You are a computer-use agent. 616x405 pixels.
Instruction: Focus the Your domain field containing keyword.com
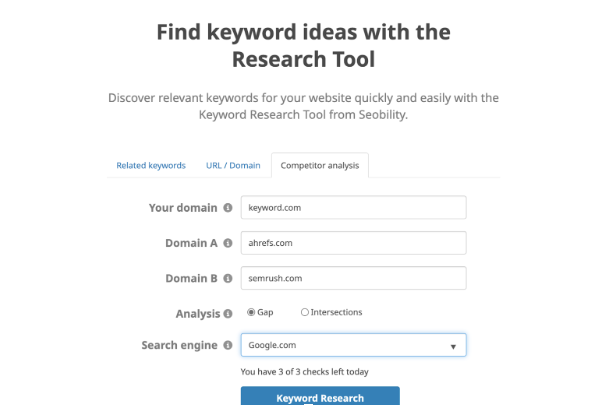(353, 208)
